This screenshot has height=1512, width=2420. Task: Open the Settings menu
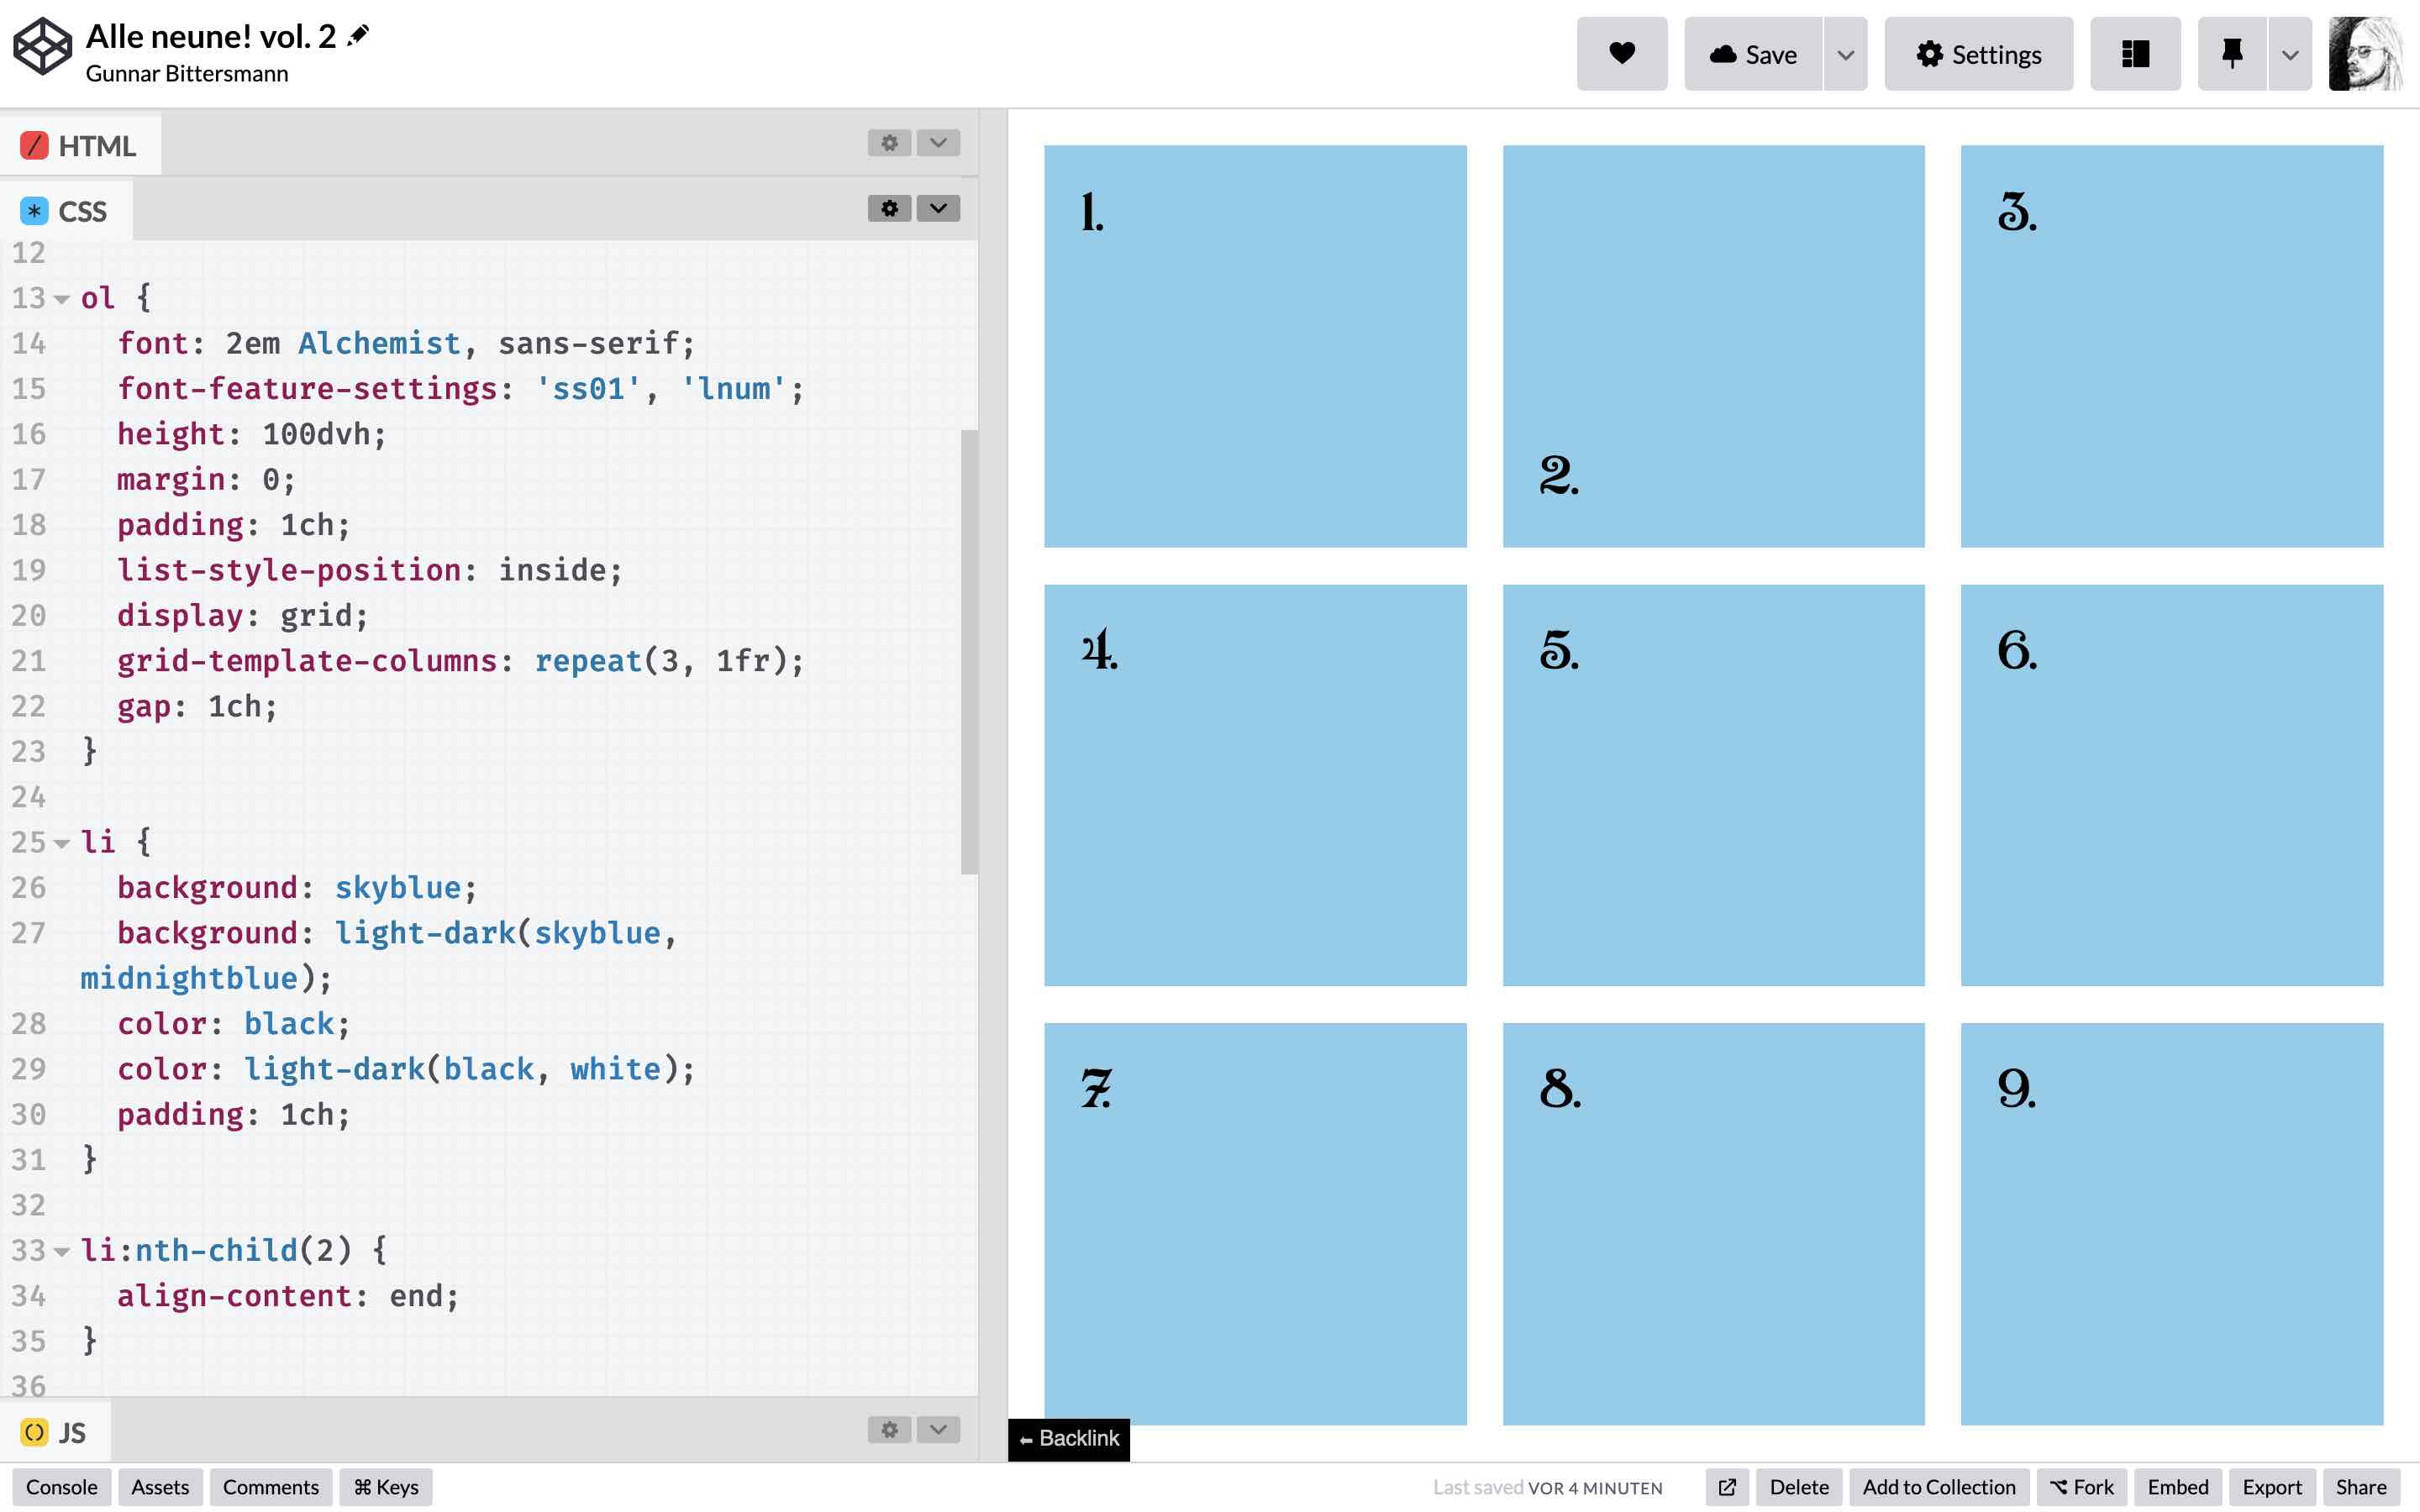coord(1977,54)
